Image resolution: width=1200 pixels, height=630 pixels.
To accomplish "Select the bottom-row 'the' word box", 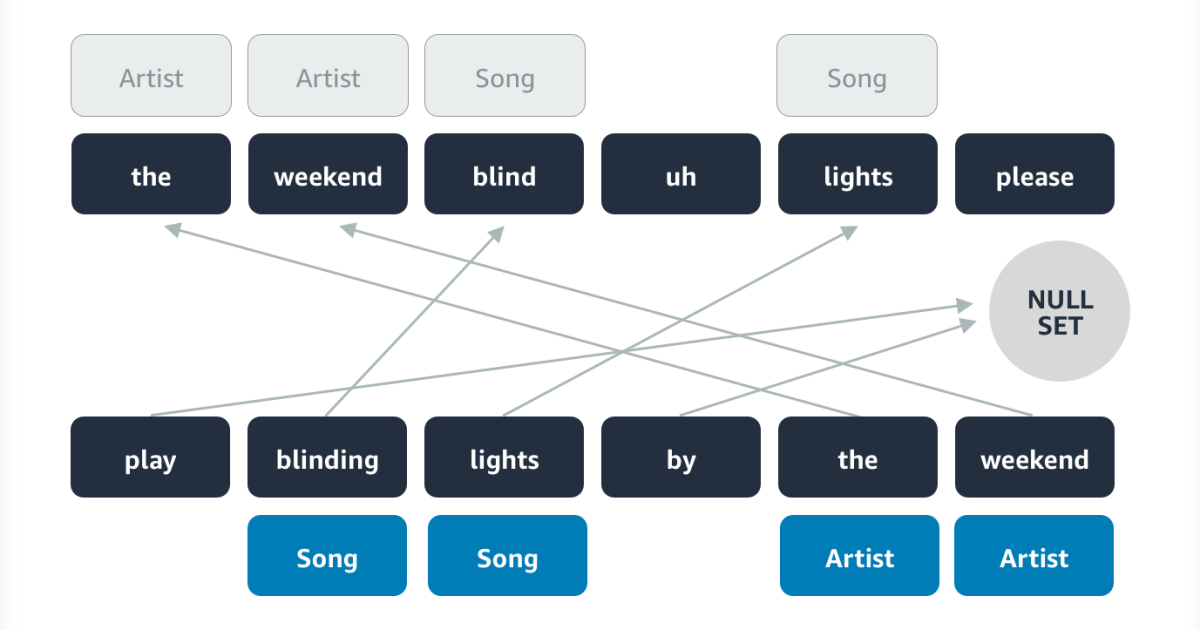I will [x=858, y=457].
